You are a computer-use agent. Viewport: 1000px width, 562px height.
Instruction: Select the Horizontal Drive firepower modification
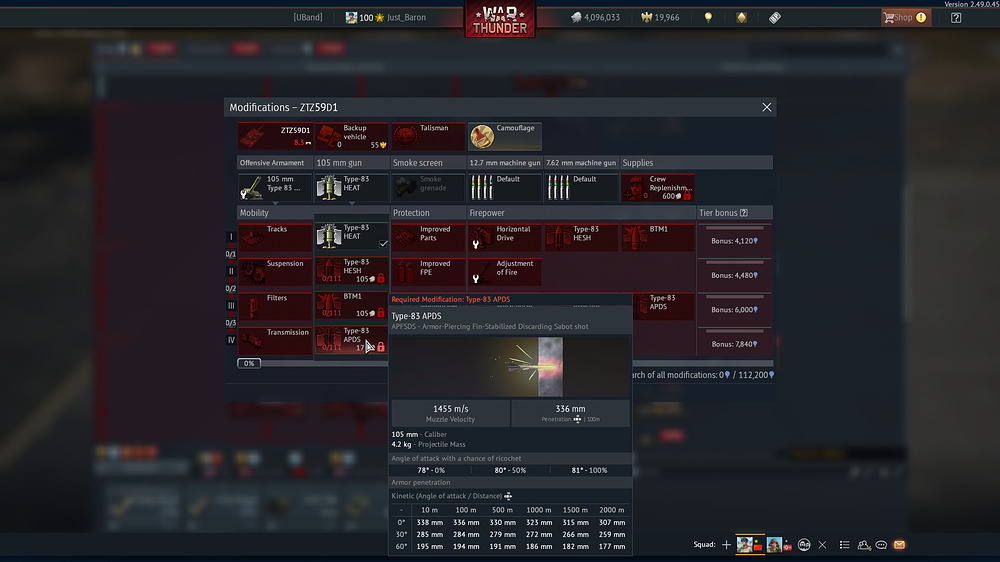505,237
